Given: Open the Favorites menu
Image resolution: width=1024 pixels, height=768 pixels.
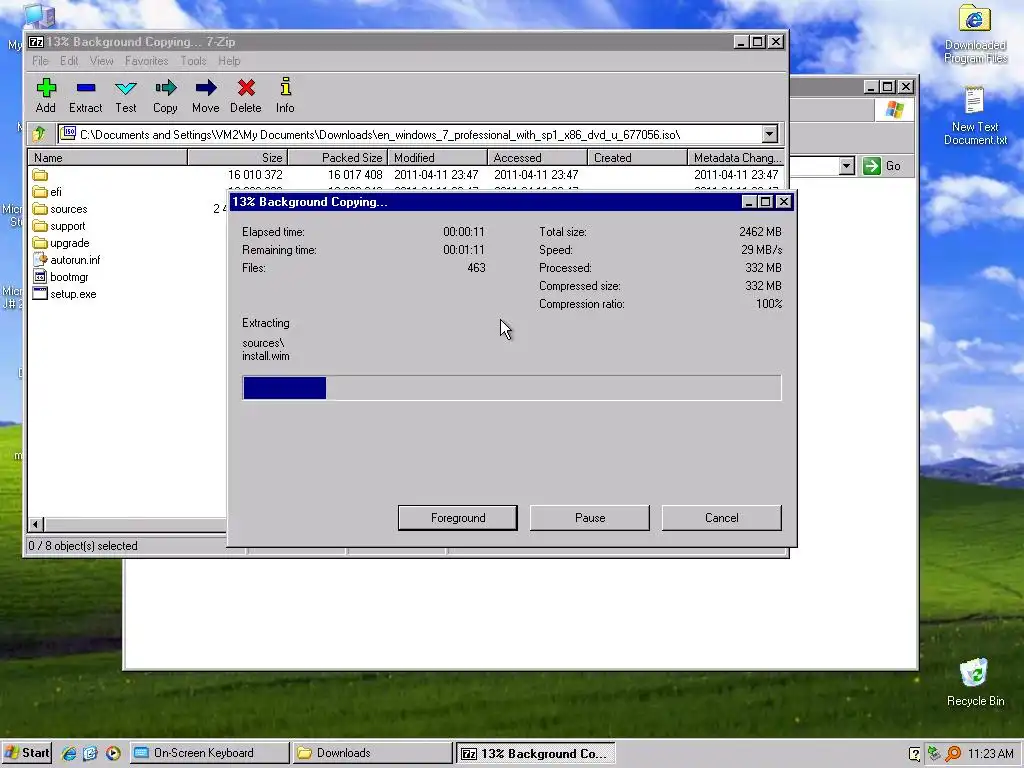Looking at the screenshot, I should tap(146, 61).
